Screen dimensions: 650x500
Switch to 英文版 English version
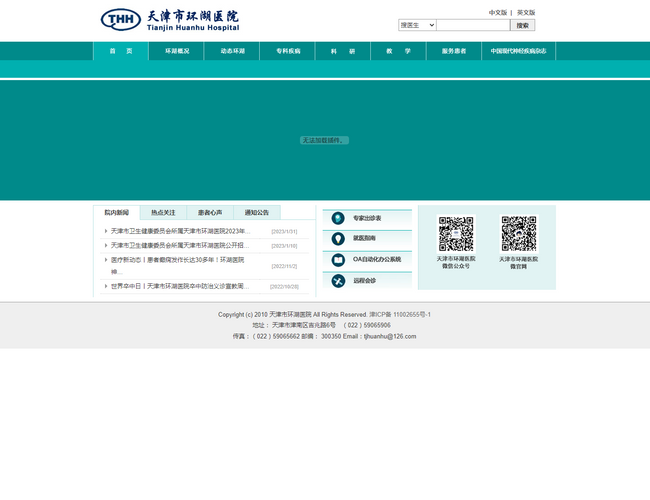(526, 13)
